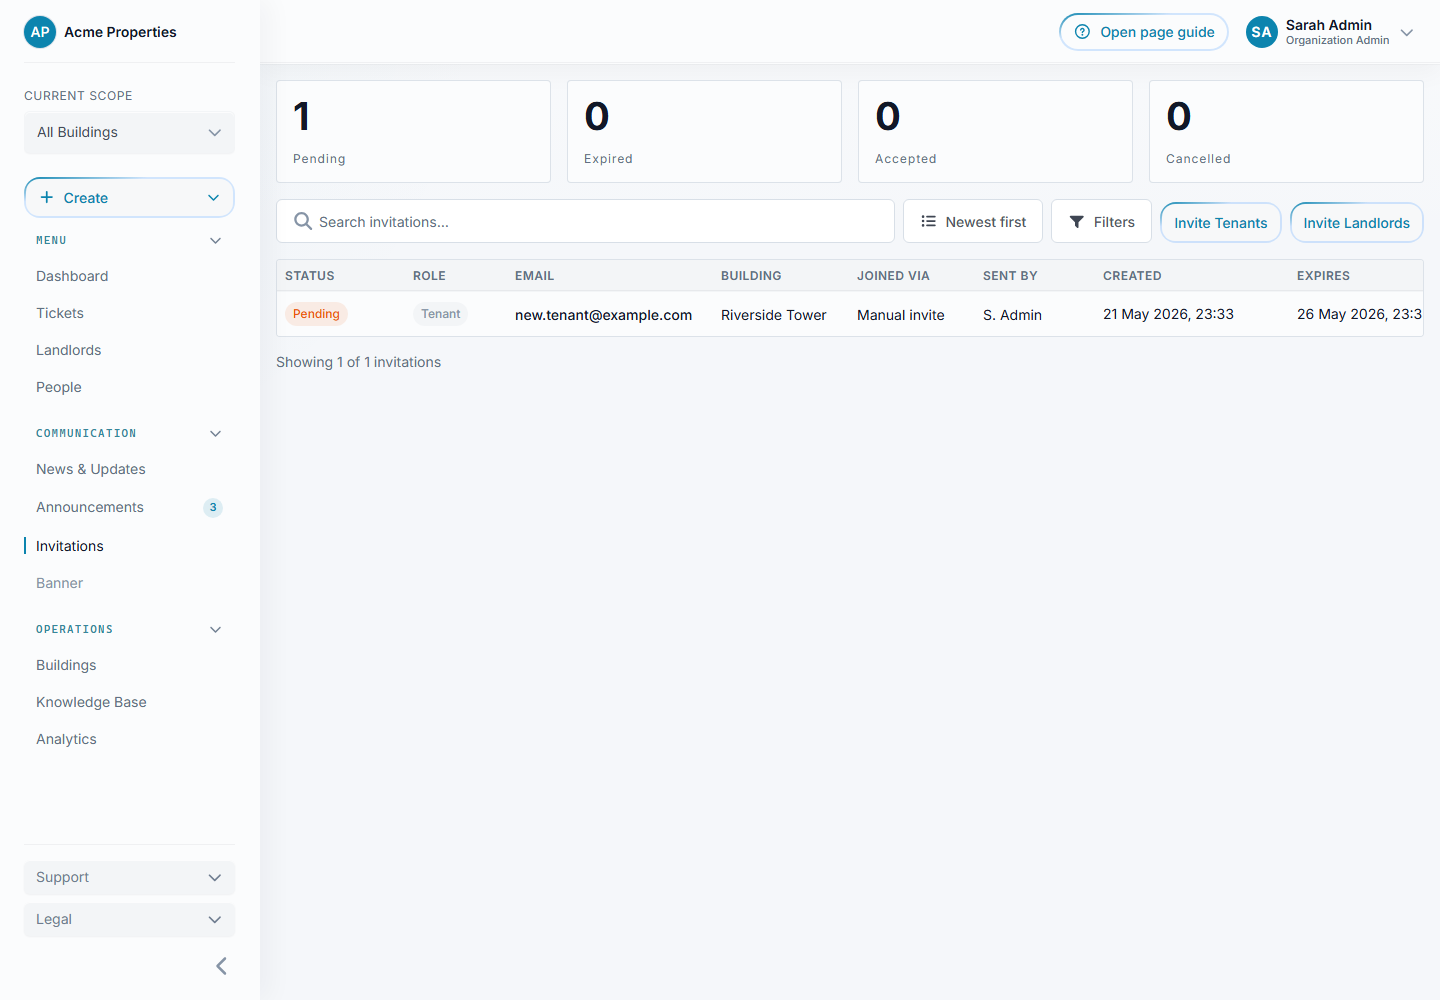Click Showing 1 of 1 invitations text
Screen dimensions: 1440x1000
pos(358,362)
